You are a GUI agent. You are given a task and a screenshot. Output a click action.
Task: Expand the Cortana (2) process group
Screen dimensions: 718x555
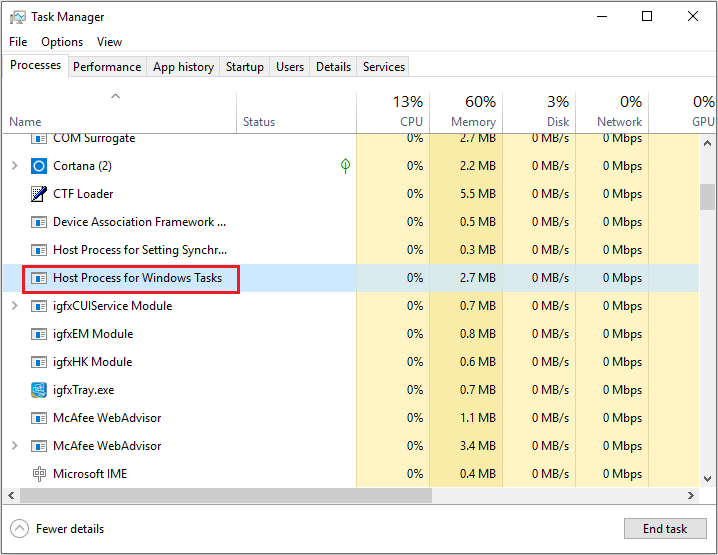pos(14,166)
